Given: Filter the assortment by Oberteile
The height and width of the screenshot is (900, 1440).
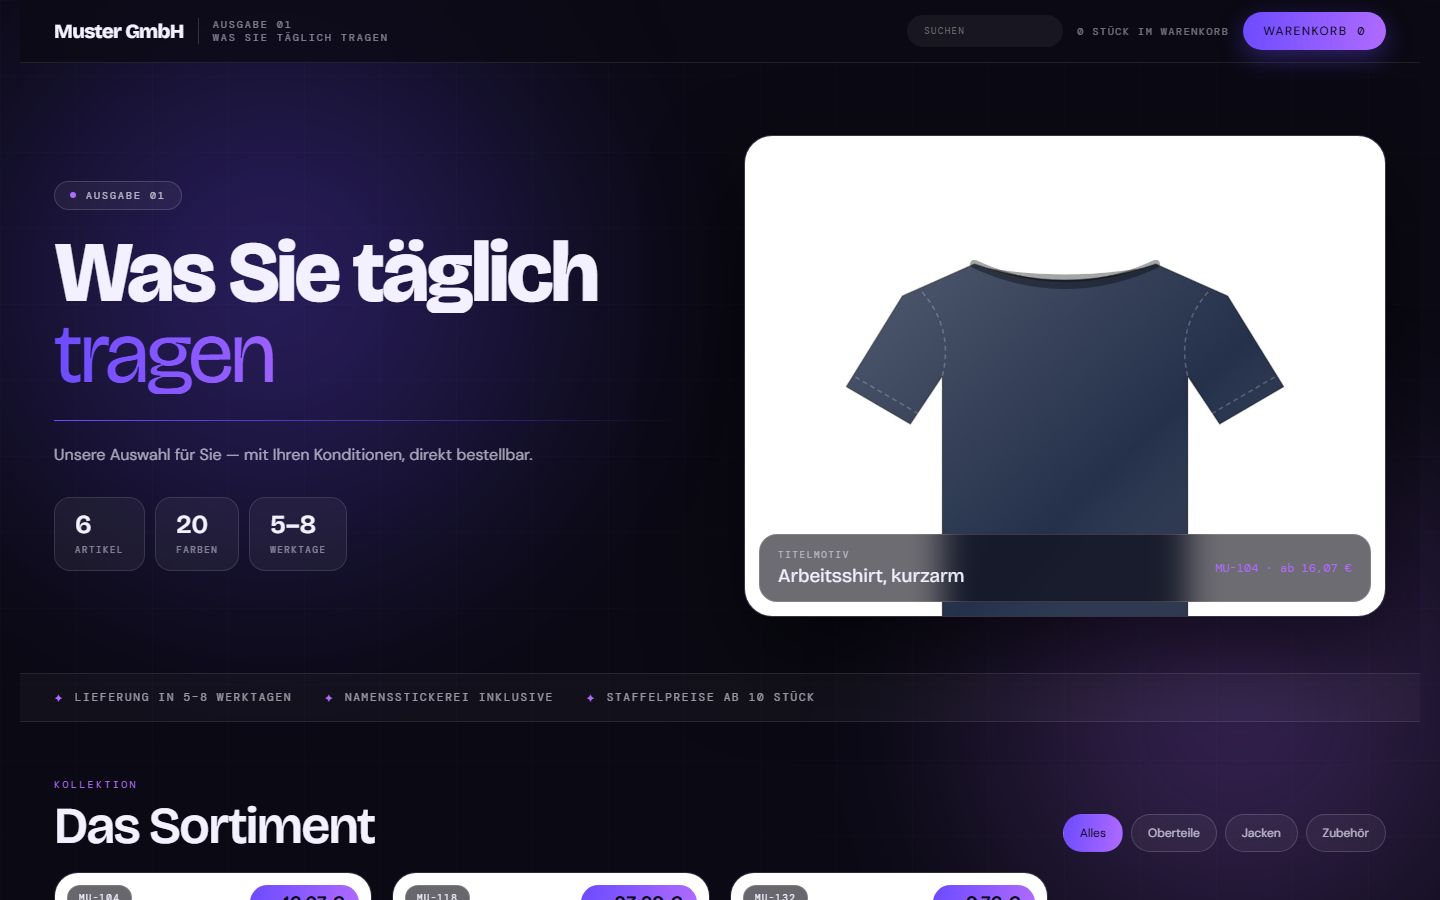Looking at the screenshot, I should point(1174,833).
